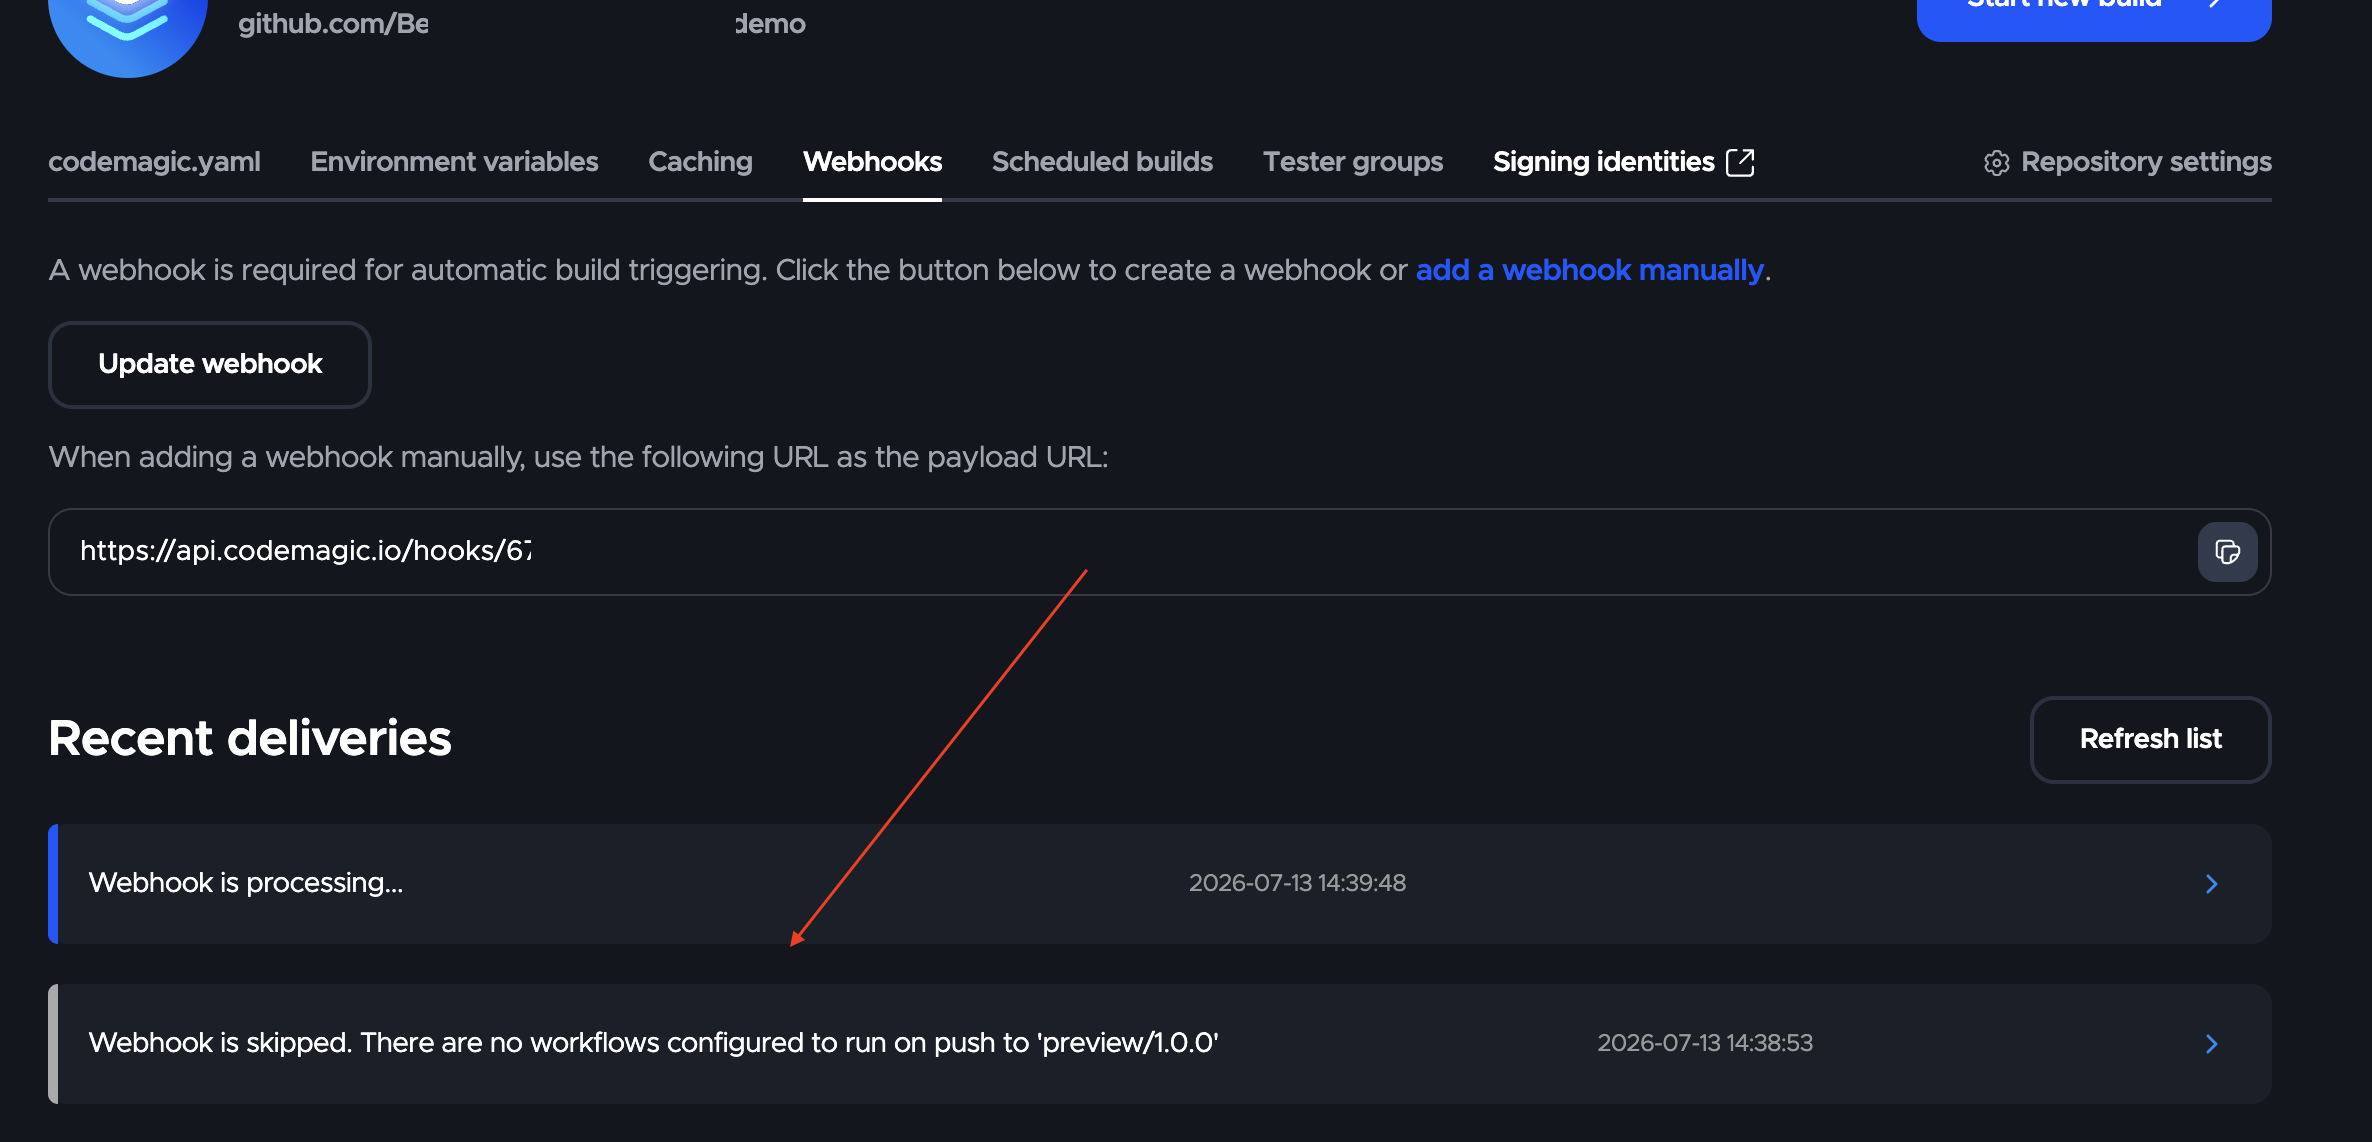The image size is (2372, 1142).
Task: Click the Signing identities external link icon
Action: click(1740, 162)
